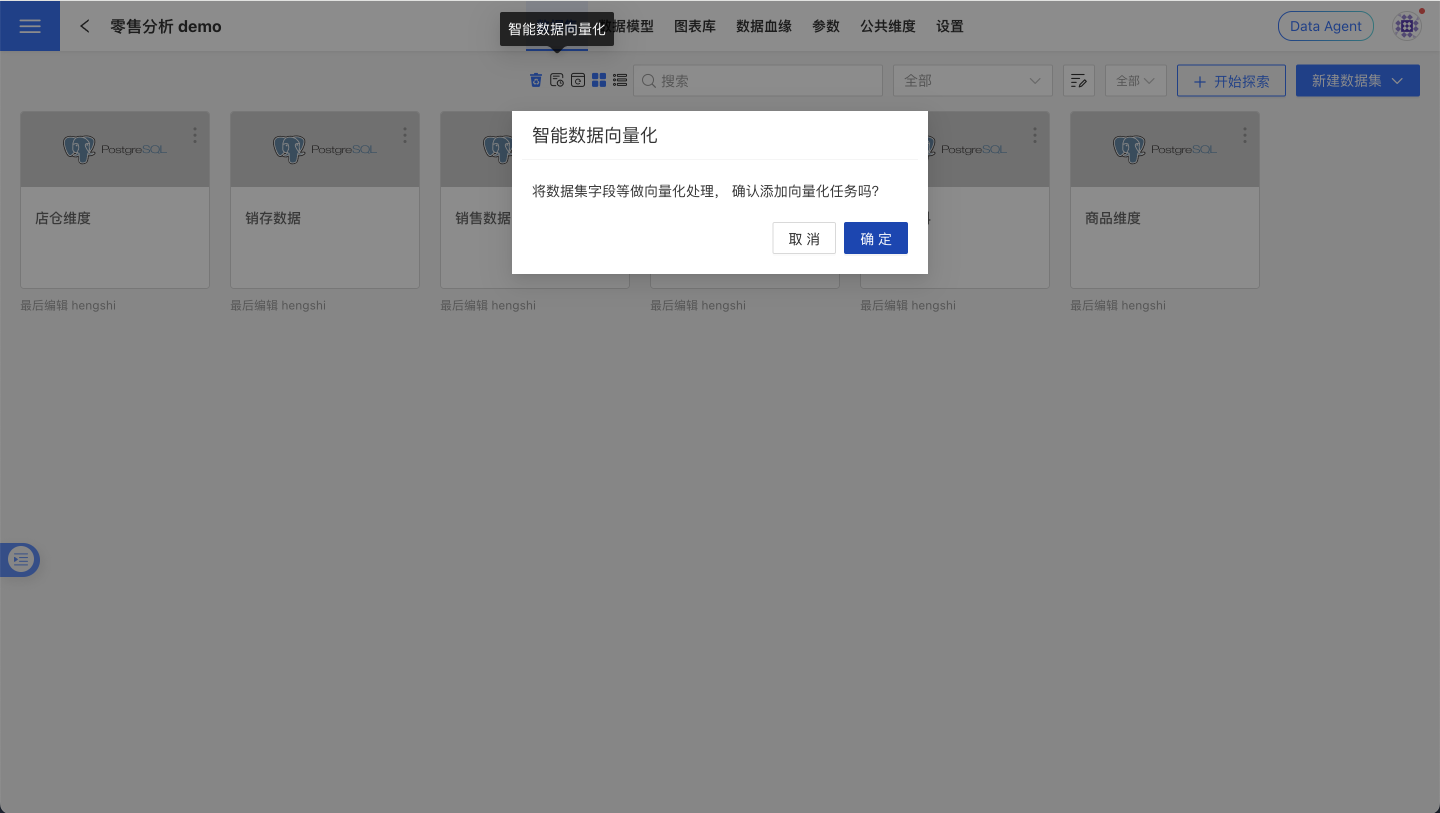Viewport: 1440px width, 813px height.
Task: Expand the 新建数据集 dropdown arrow
Action: (x=1397, y=80)
